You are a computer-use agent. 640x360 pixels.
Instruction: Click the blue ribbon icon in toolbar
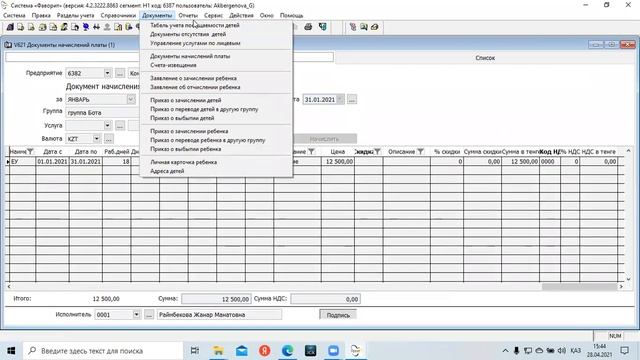(x=86, y=27)
